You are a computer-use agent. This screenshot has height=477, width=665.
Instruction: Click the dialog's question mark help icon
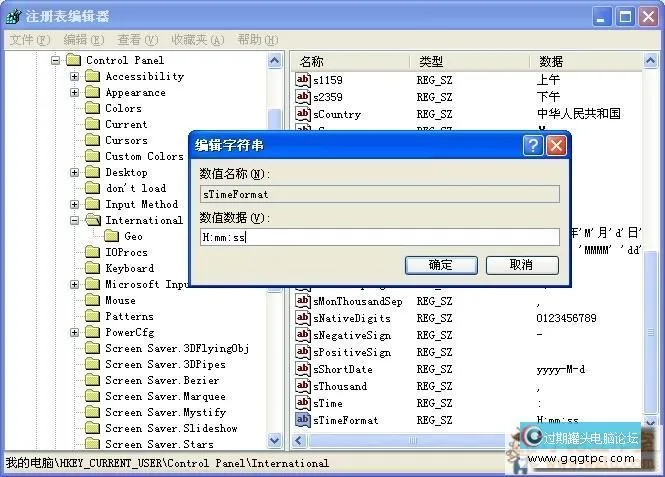(533, 146)
